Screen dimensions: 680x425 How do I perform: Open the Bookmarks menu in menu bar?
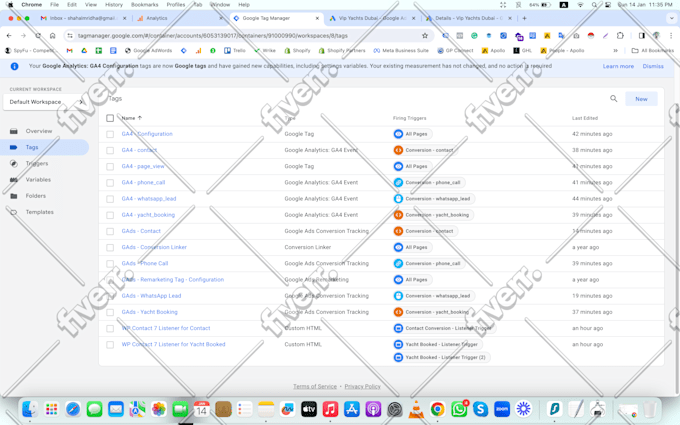pyautogui.click(x=144, y=5)
